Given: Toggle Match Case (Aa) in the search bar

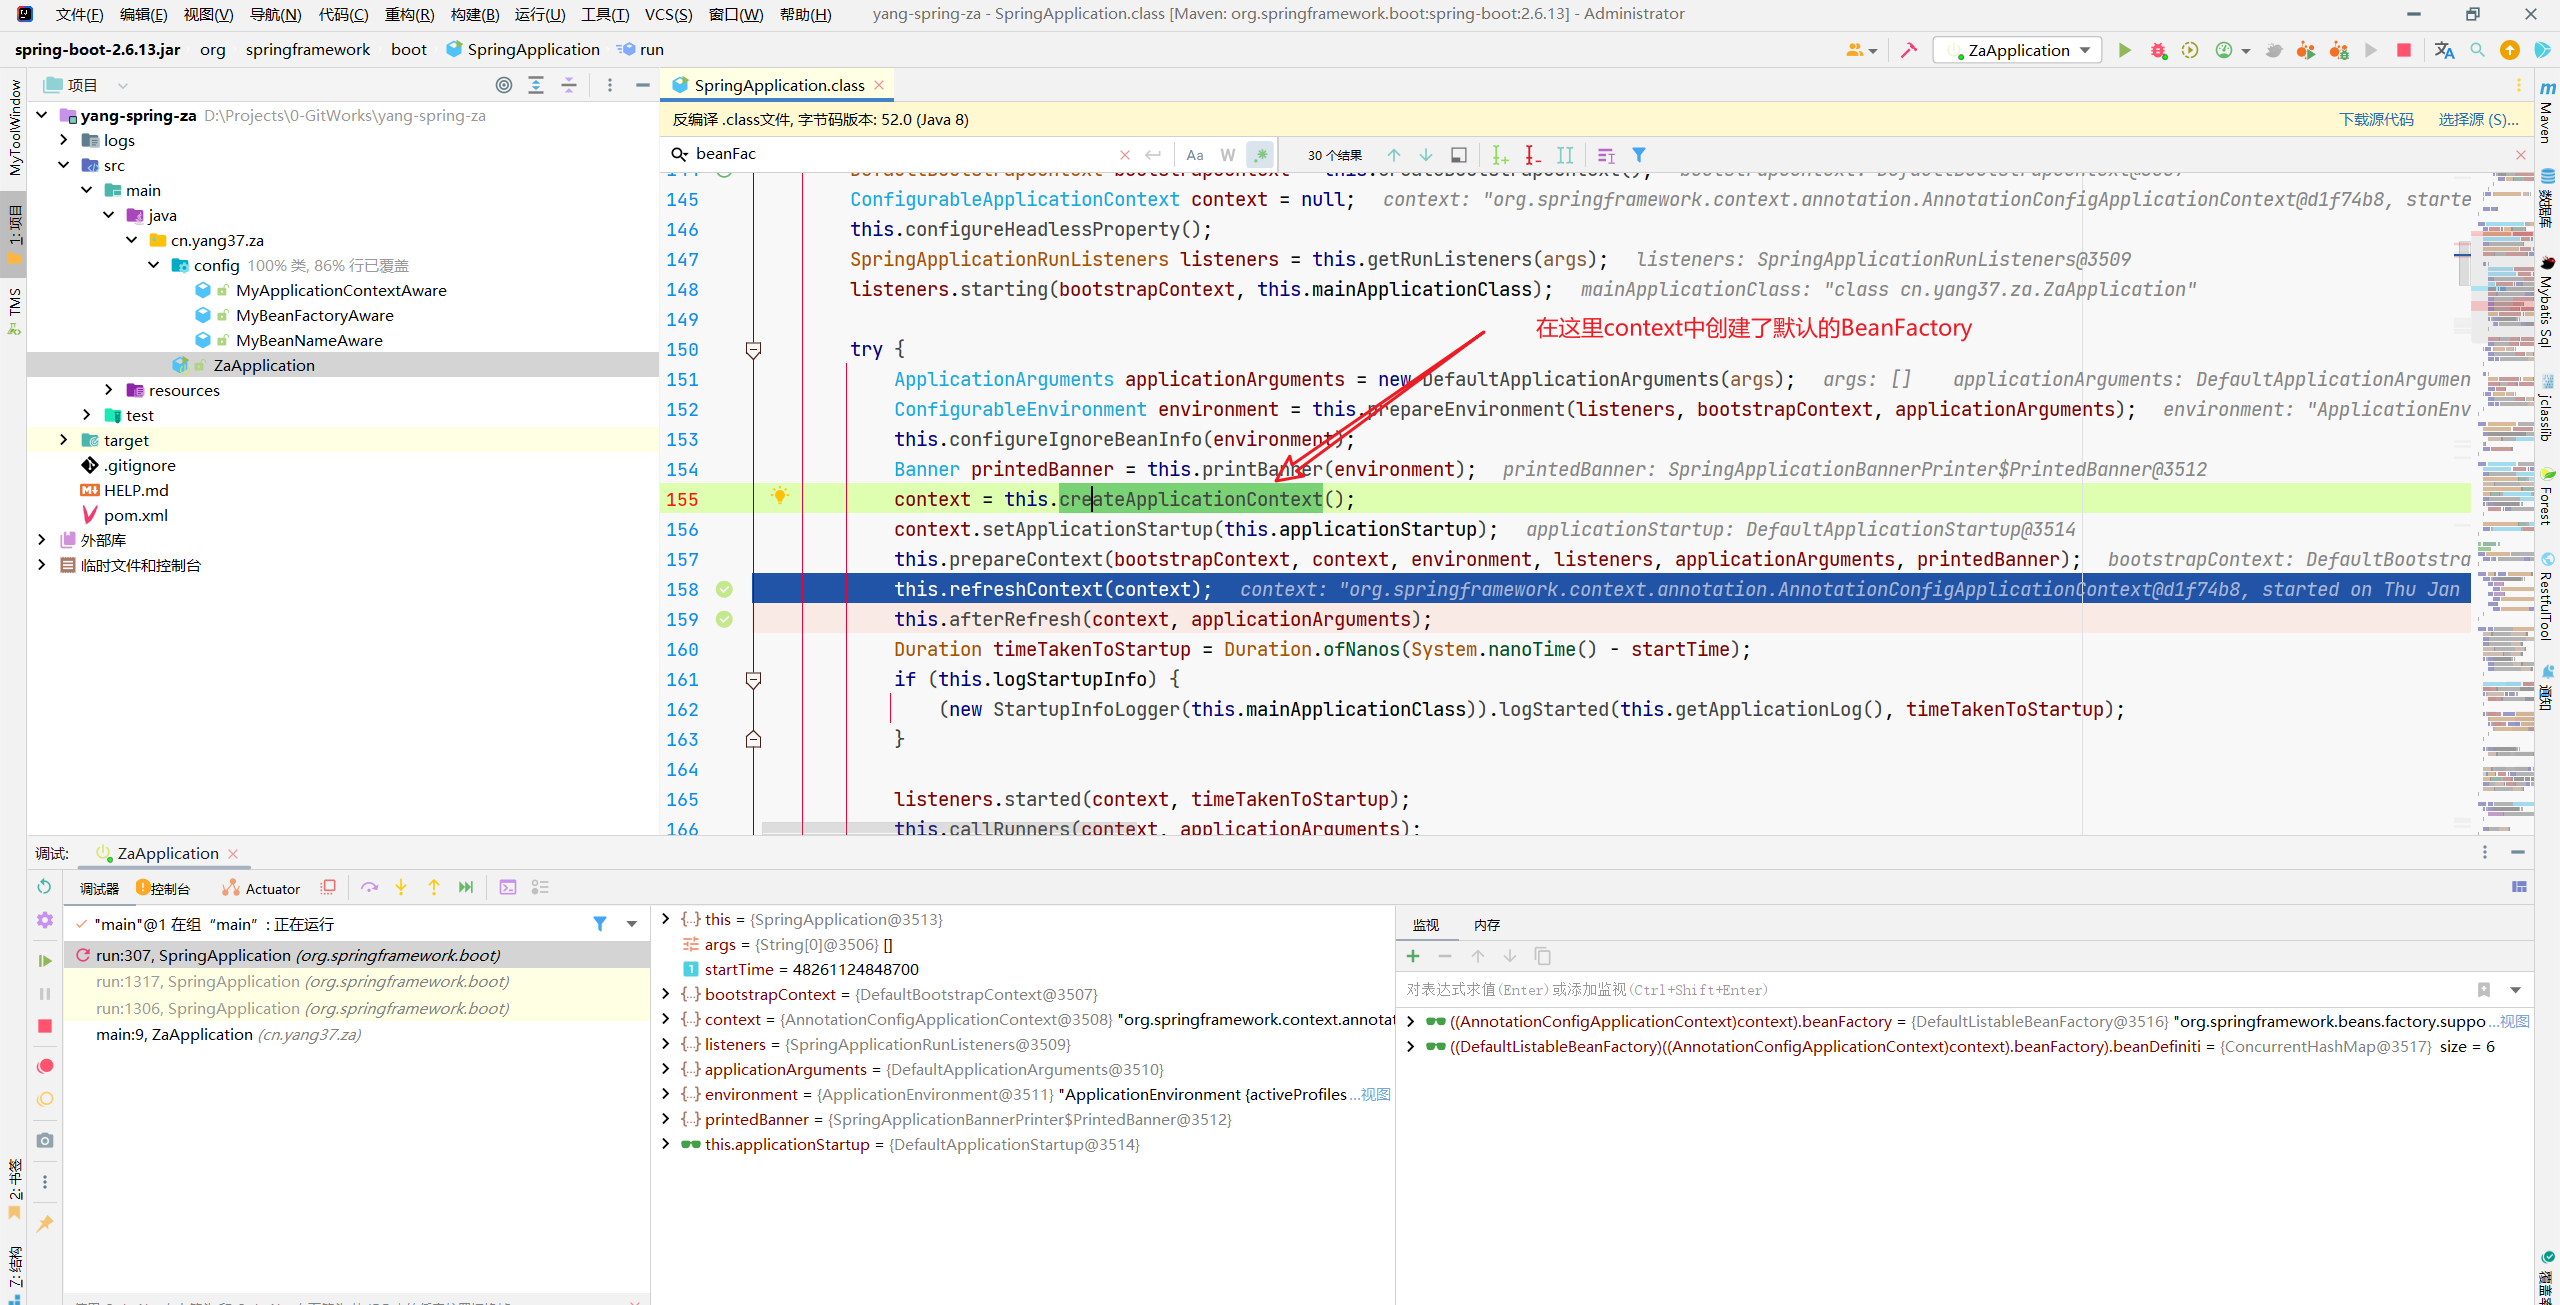Looking at the screenshot, I should 1195,155.
